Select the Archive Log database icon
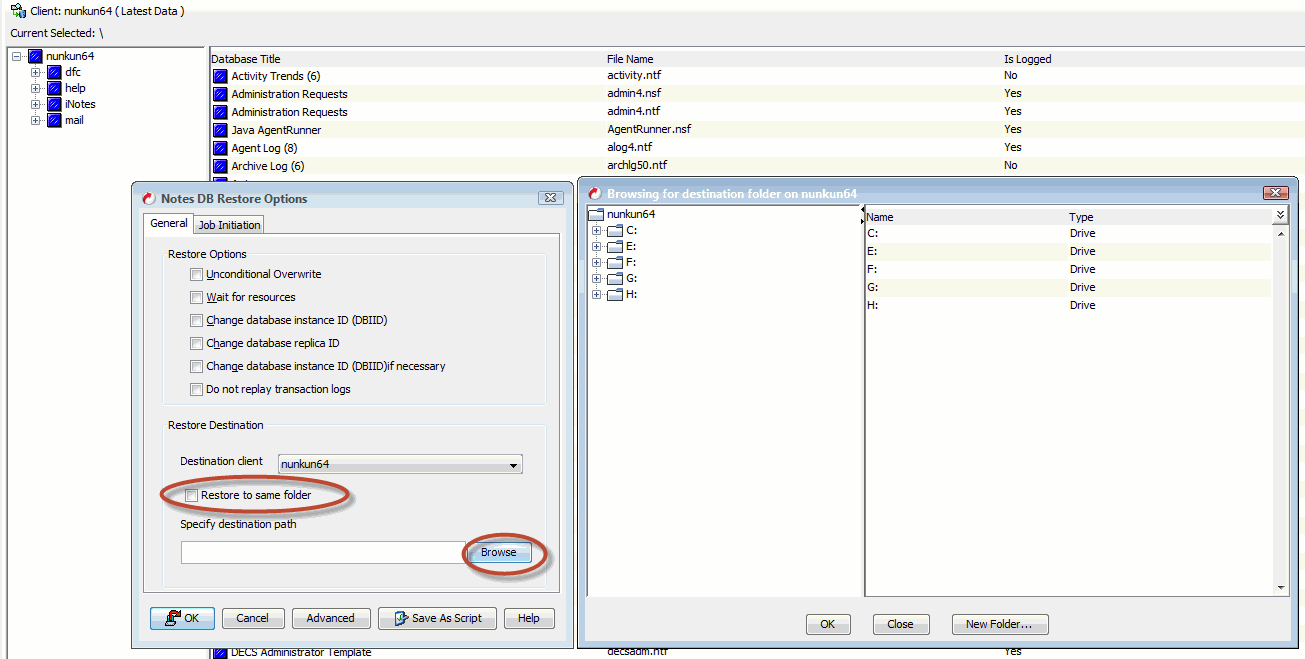 click(220, 165)
